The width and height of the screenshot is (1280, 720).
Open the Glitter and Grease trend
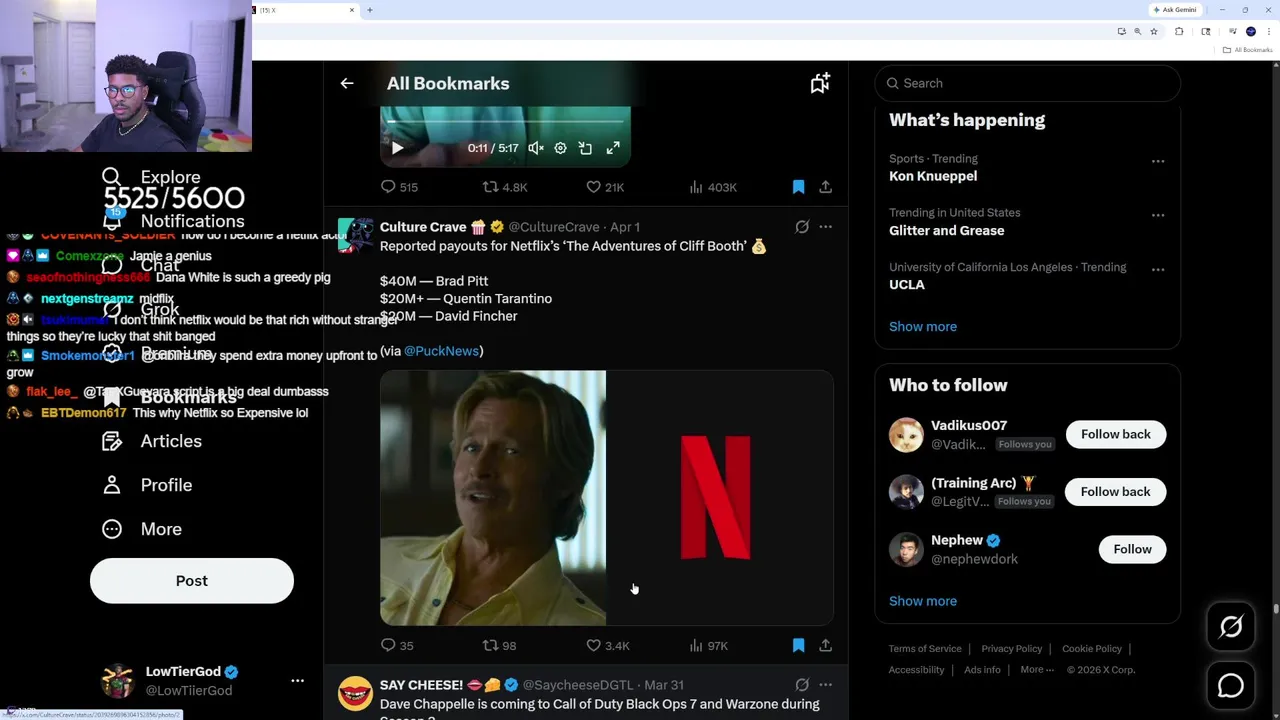tap(946, 230)
